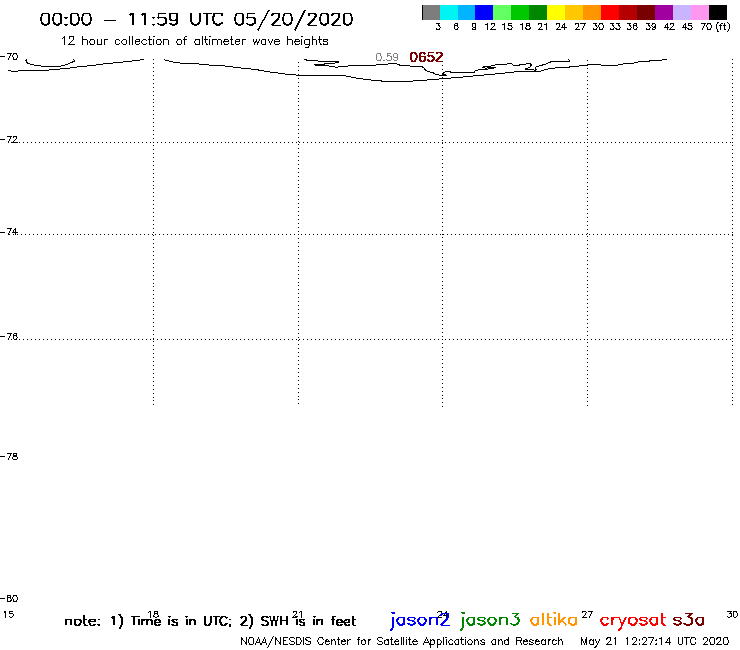Click the gray '0.59' wave height value
The width and height of the screenshot is (740, 650).
(x=387, y=58)
